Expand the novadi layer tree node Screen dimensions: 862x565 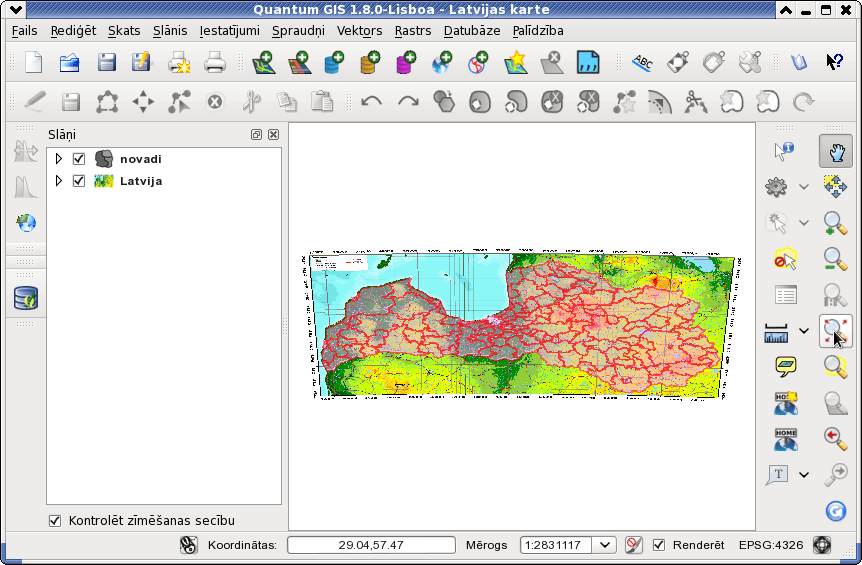pos(58,159)
